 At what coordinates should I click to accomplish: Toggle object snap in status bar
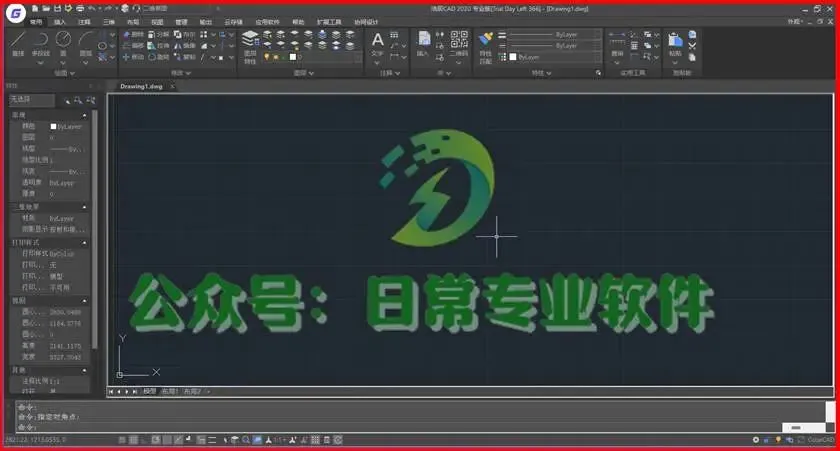167,440
